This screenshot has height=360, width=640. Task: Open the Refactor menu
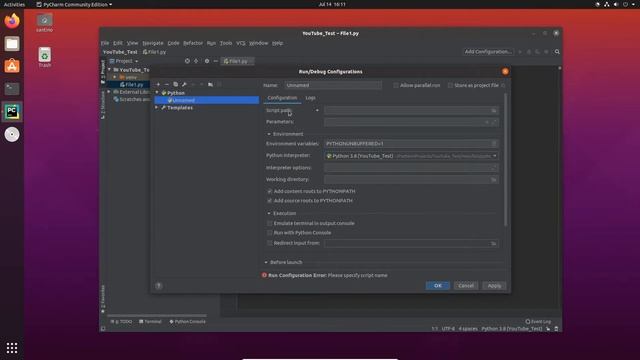(x=193, y=43)
